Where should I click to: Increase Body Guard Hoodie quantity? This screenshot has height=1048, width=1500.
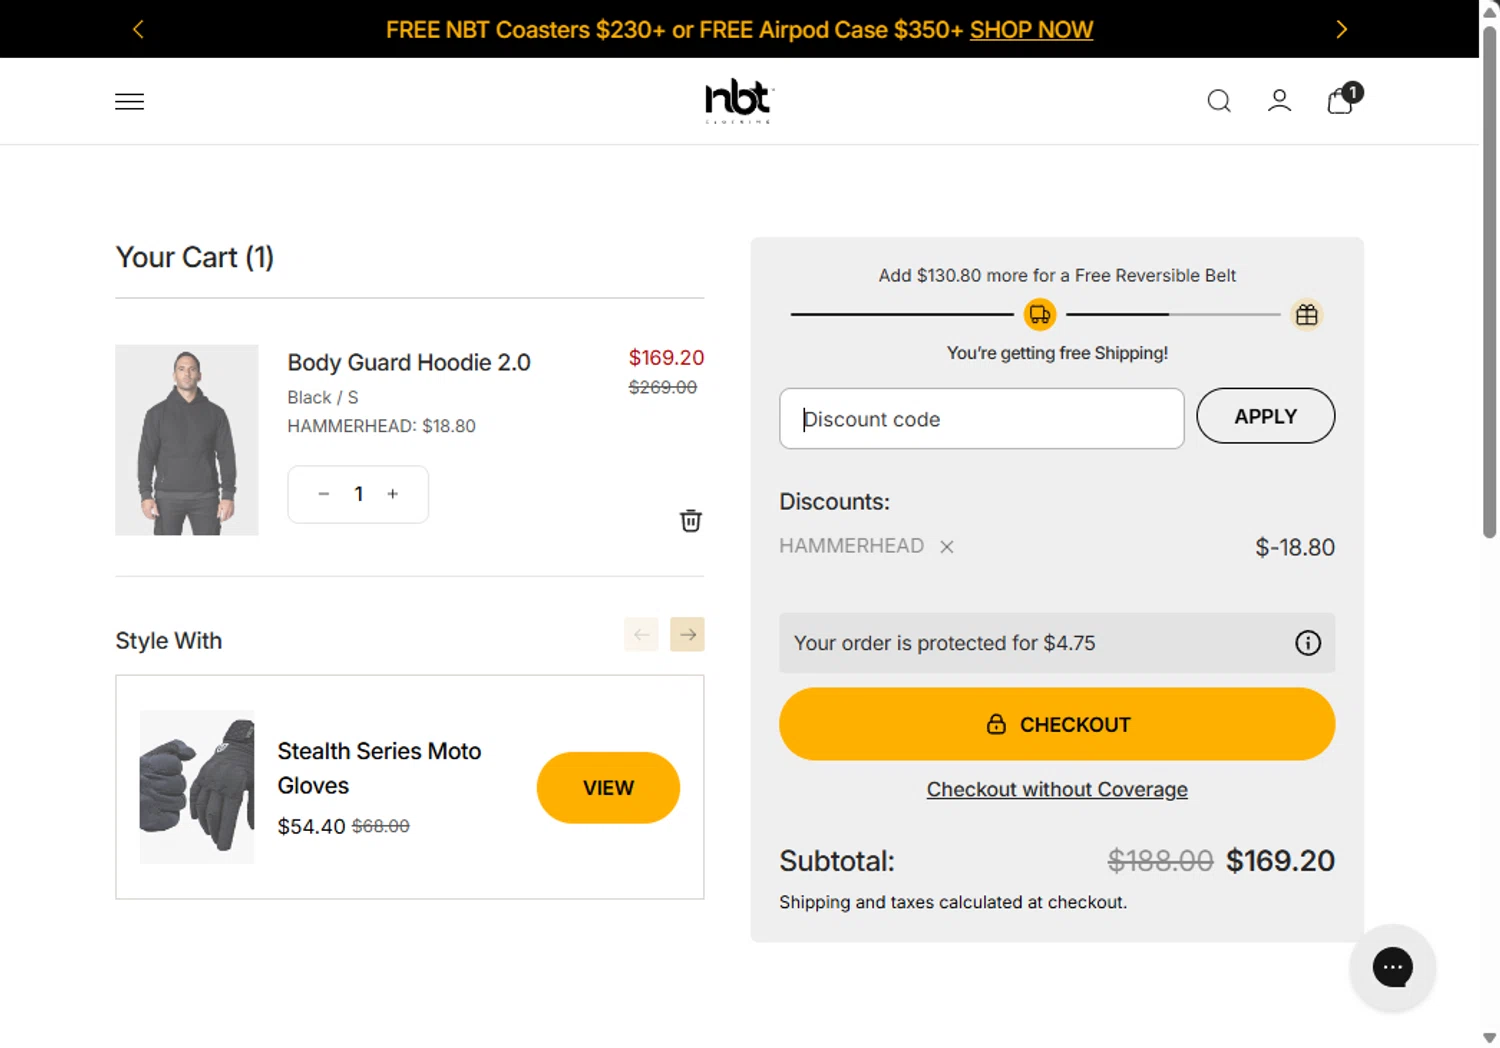(x=393, y=494)
